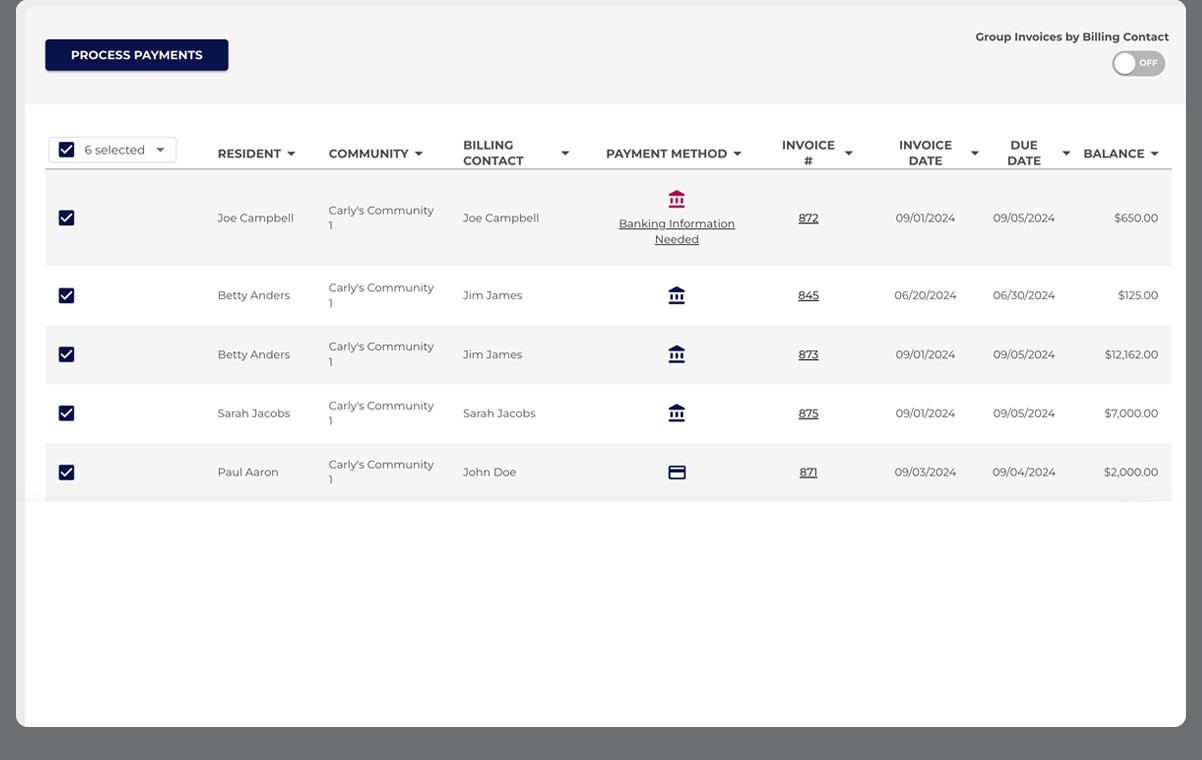1202x760 pixels.
Task: Click bank icon on invoice 873 row
Action: coord(677,354)
